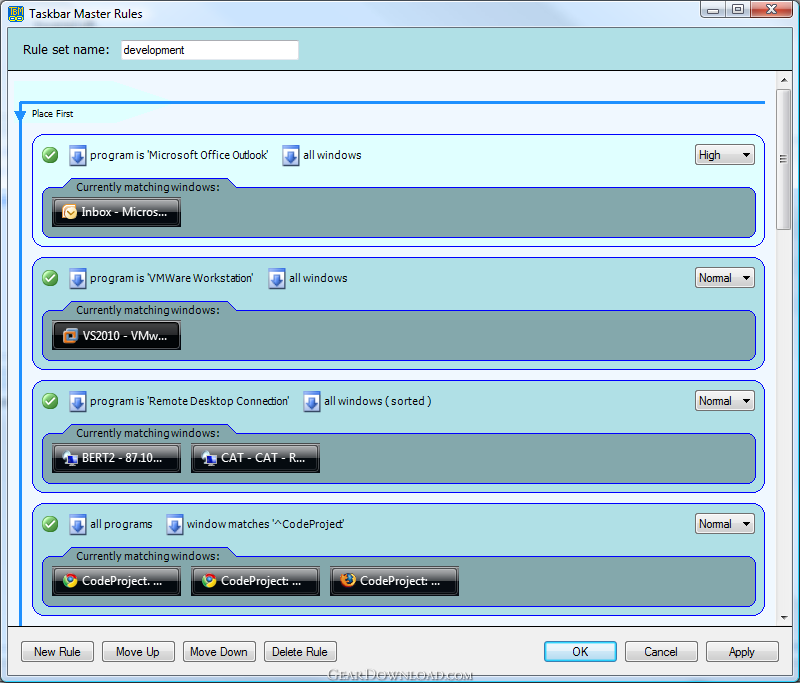The image size is (800, 683).
Task: Click the Rule set name input field
Action: 210,50
